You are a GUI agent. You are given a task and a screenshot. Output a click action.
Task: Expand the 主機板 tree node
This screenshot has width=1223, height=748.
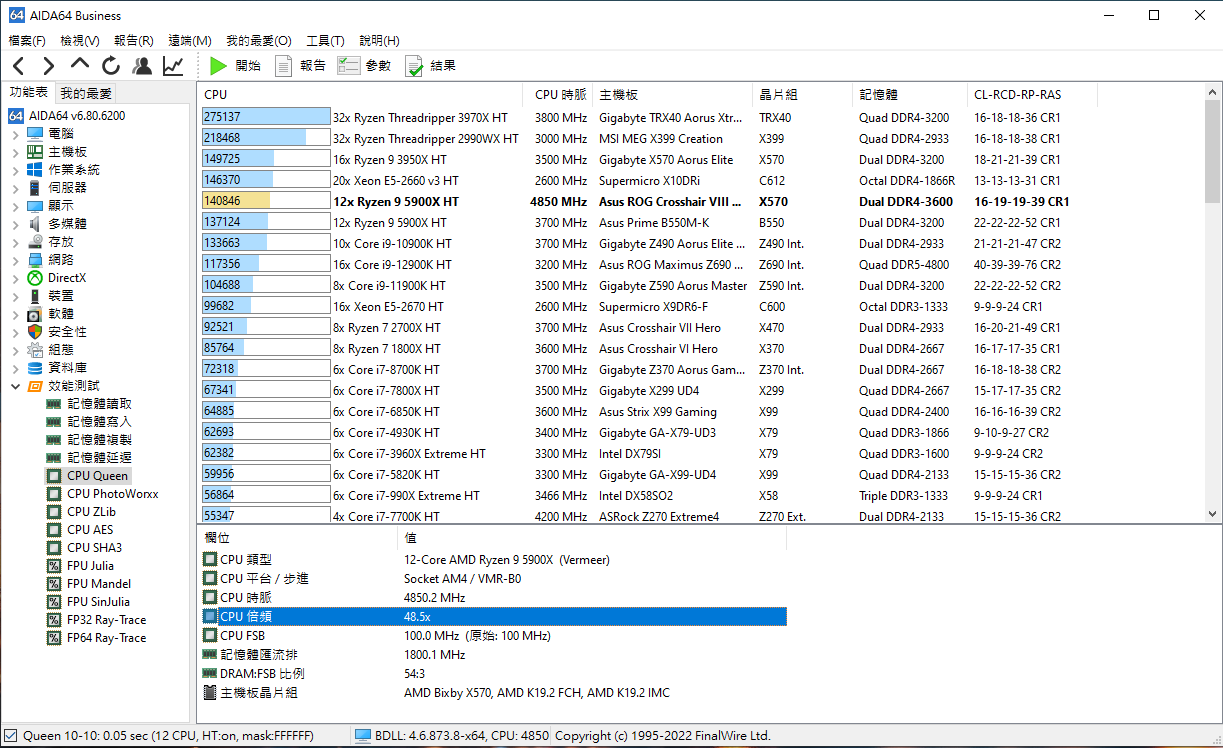[x=16, y=152]
